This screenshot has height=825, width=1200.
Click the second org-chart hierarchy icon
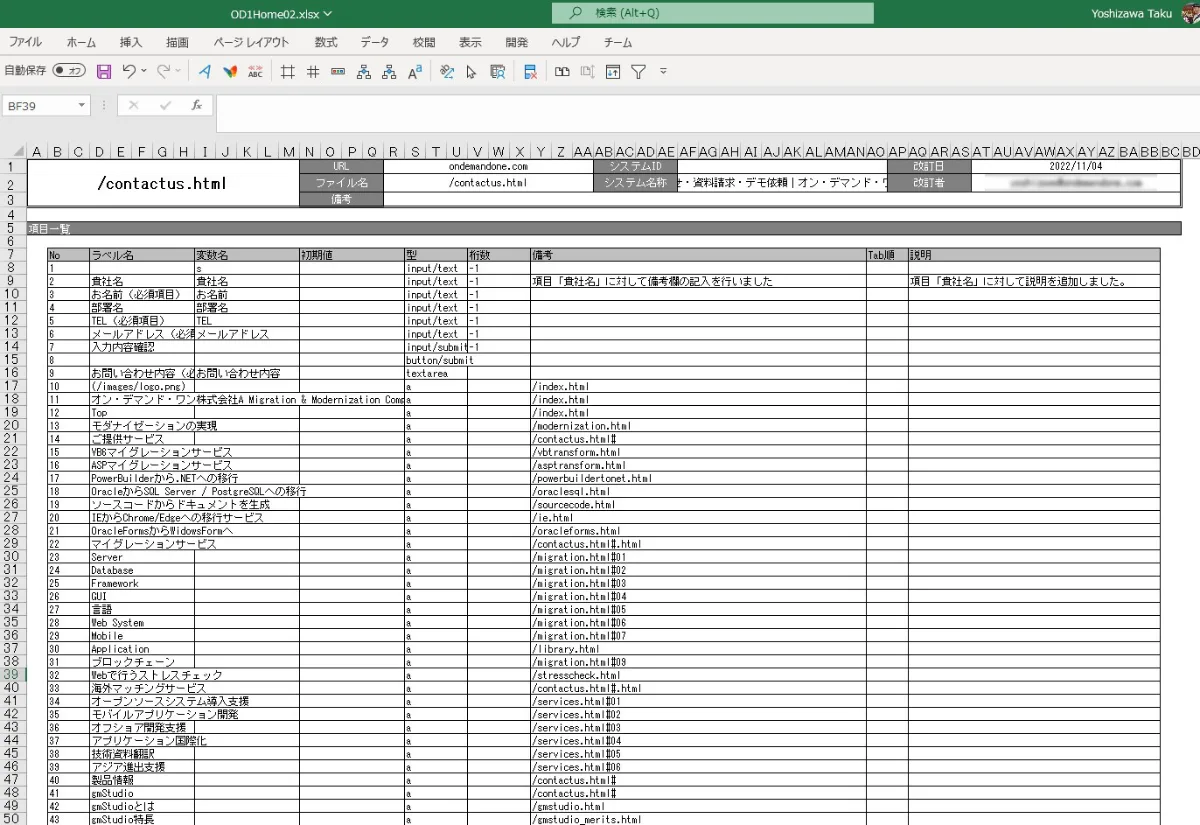[389, 71]
